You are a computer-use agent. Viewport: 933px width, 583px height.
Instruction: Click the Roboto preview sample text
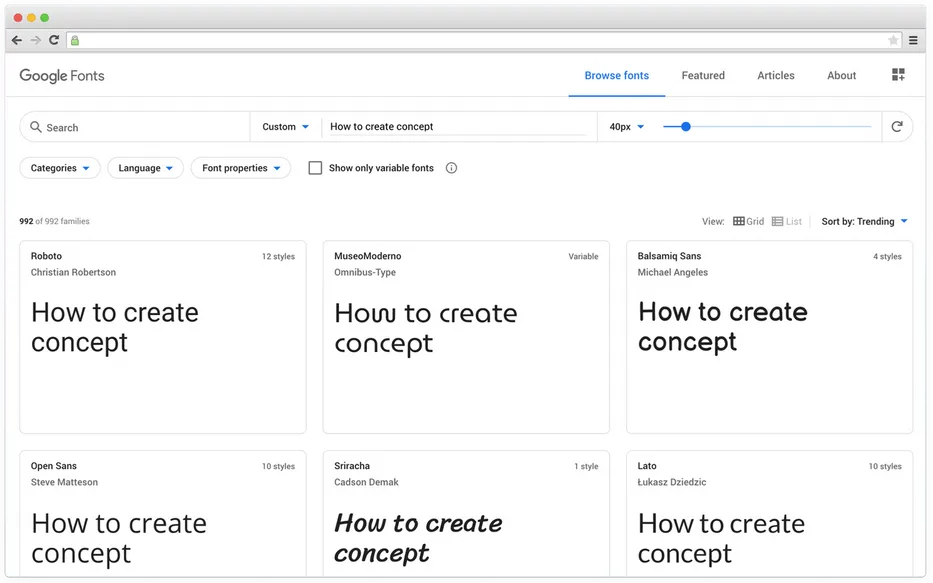114,327
